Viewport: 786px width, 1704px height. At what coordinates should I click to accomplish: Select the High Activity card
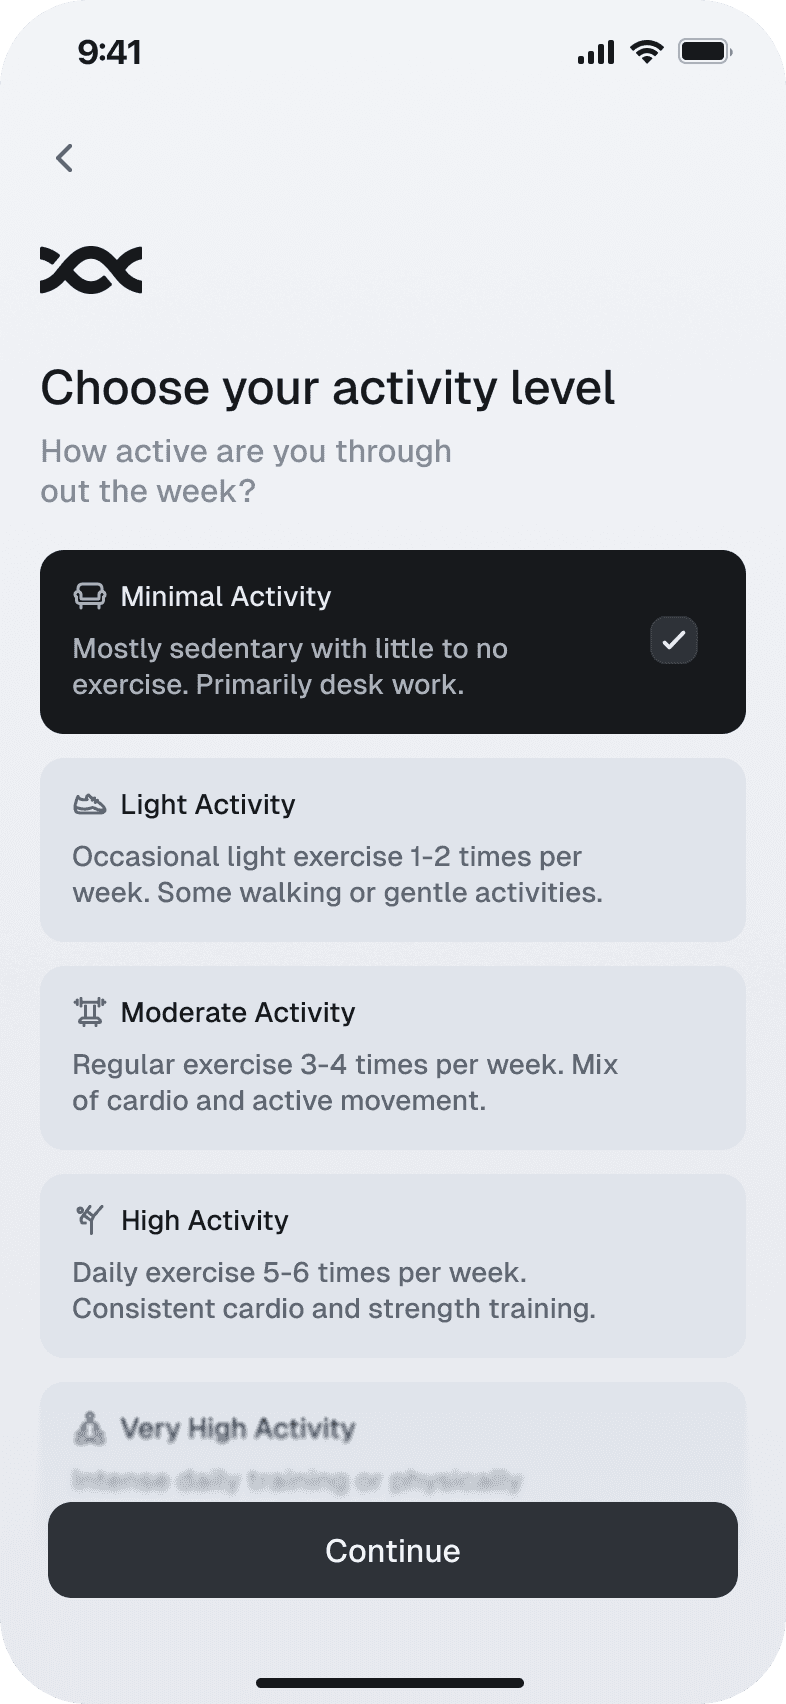pyautogui.click(x=392, y=1264)
